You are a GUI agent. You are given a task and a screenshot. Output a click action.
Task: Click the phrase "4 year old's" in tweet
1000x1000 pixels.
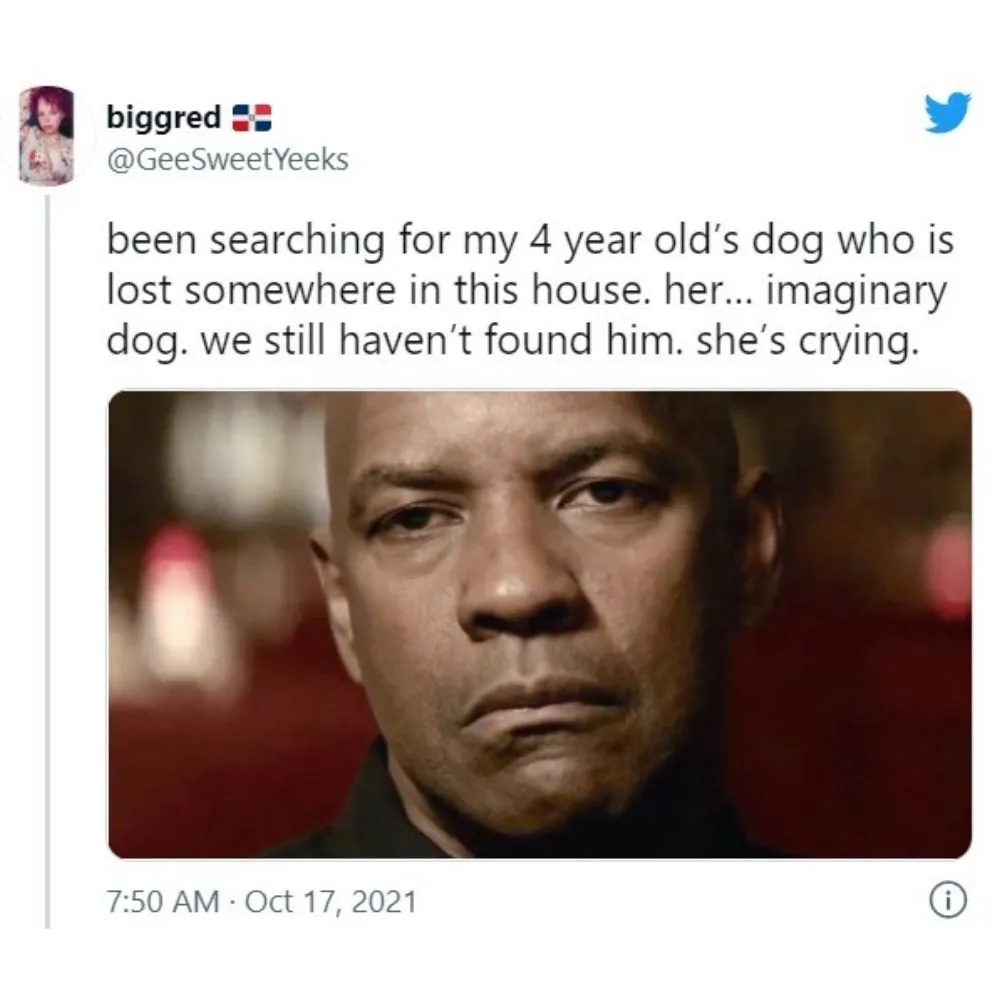(x=638, y=242)
